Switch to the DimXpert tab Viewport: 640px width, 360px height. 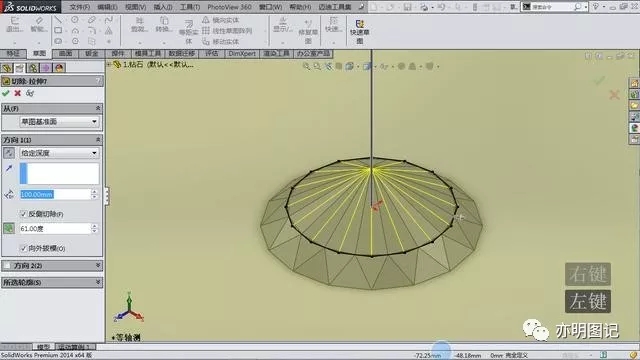pos(242,53)
